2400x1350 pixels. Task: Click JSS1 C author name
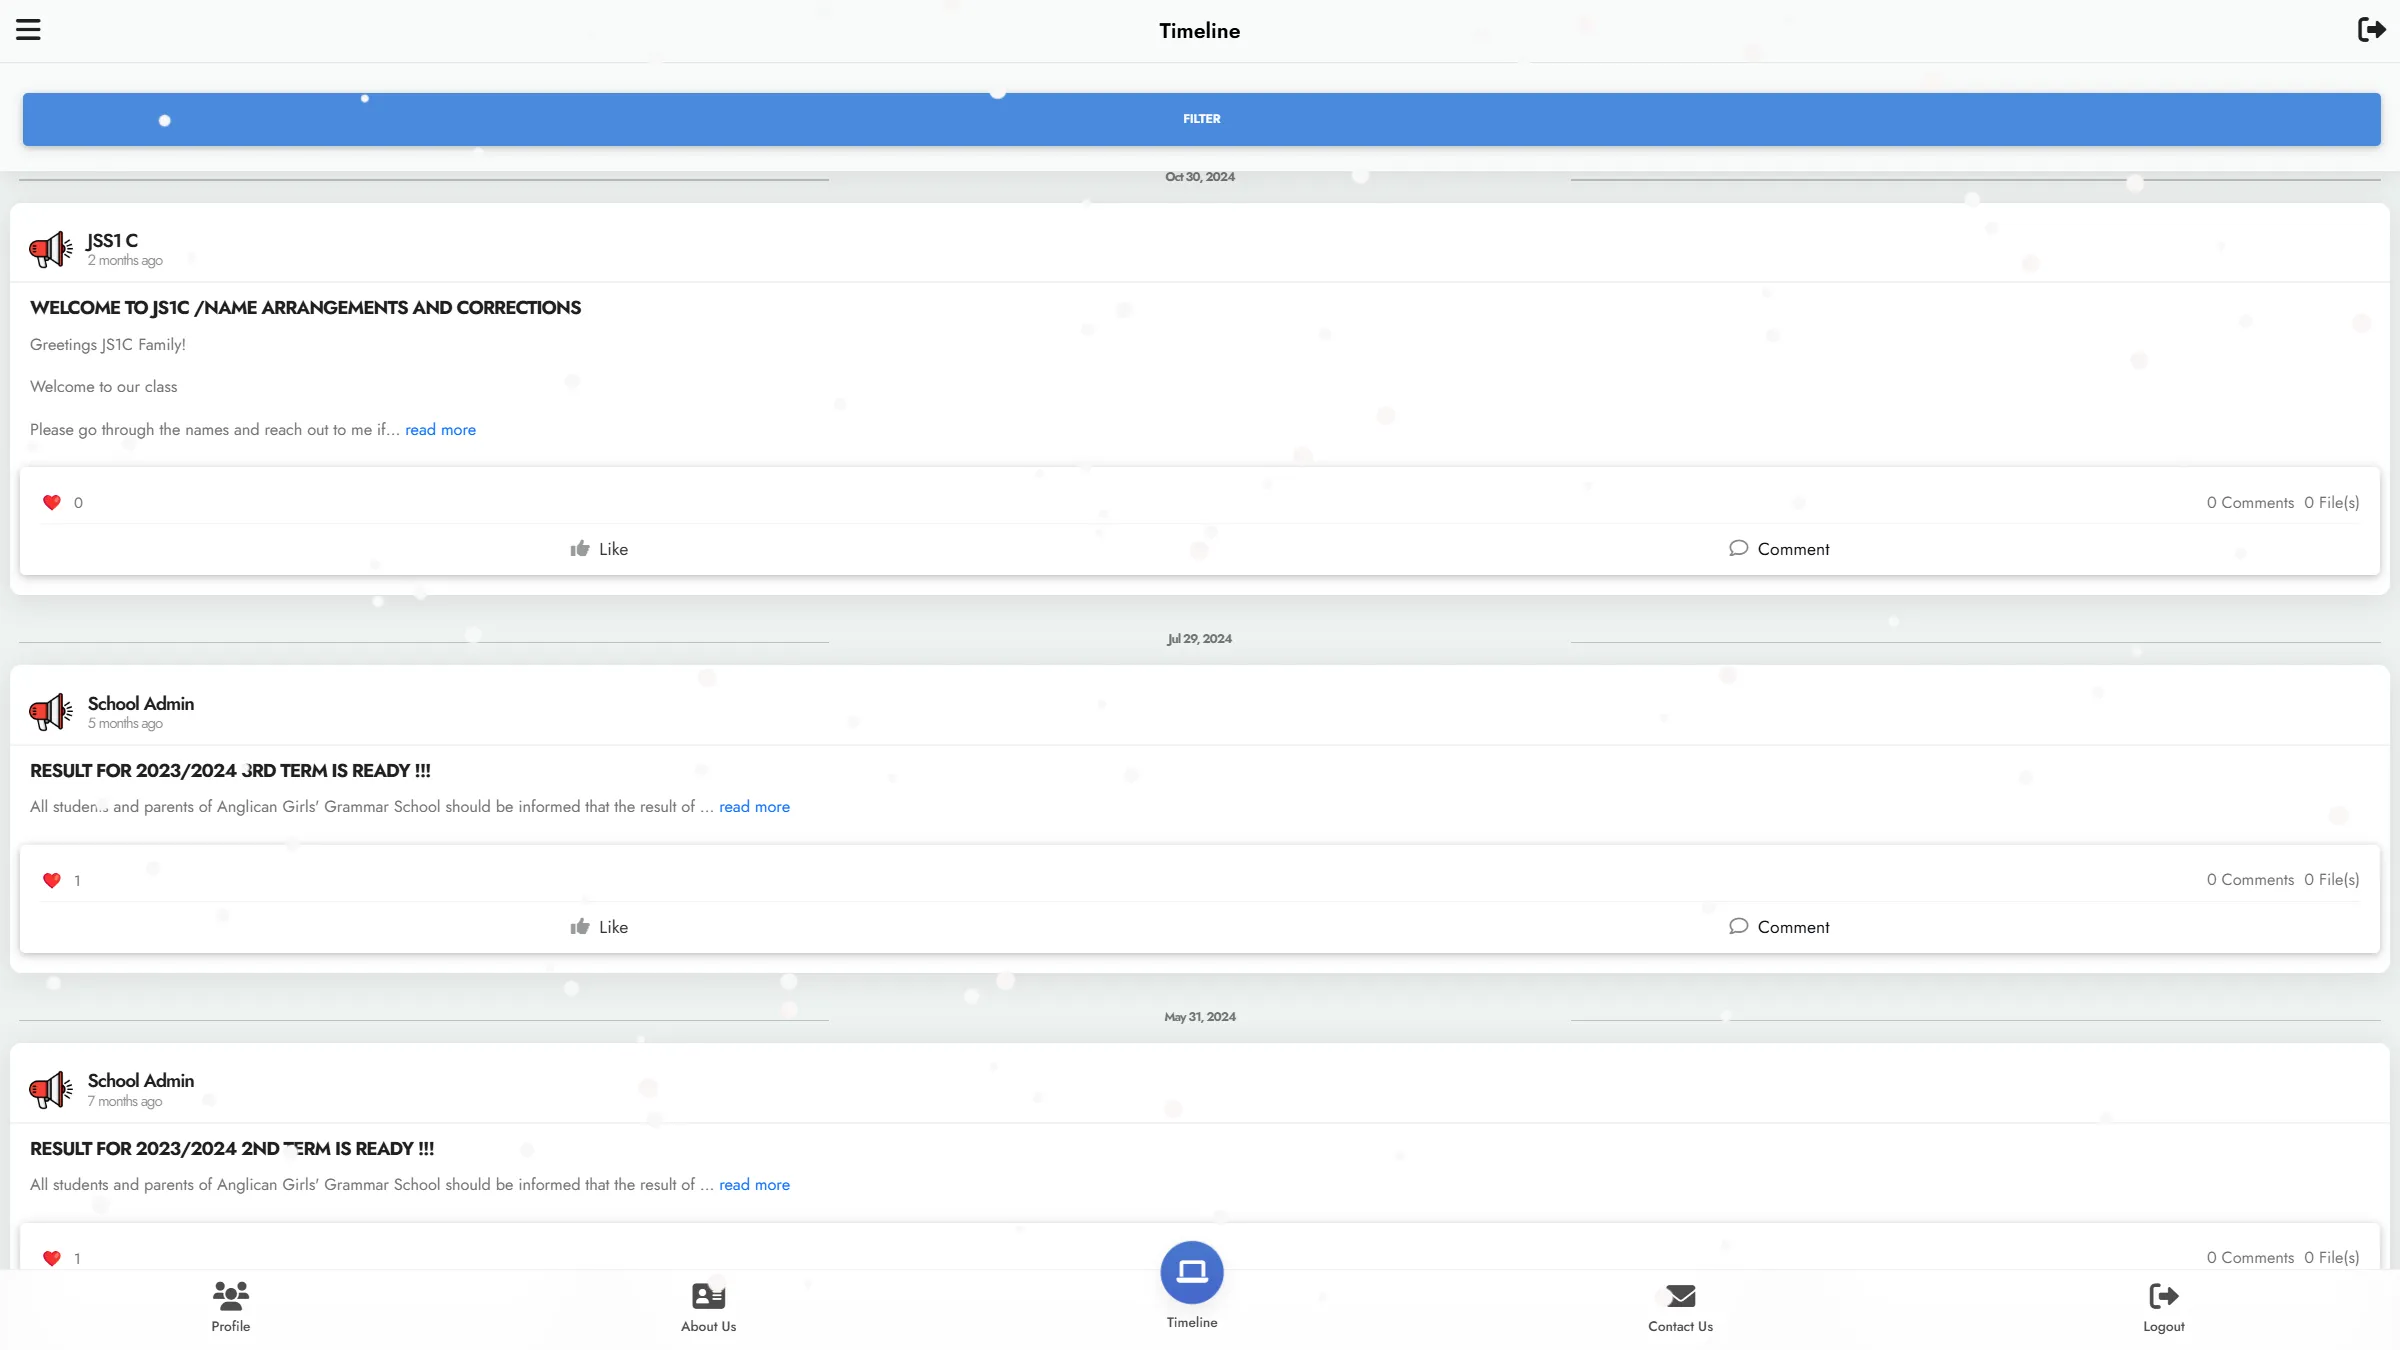[x=112, y=240]
